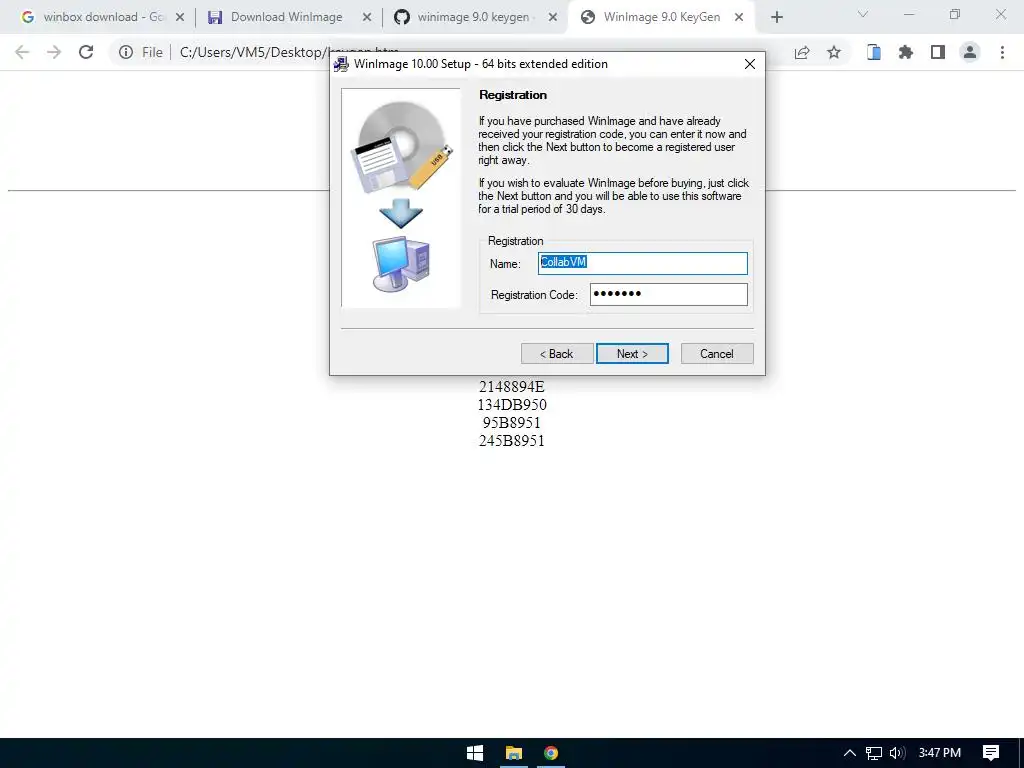Toggle the browser side panel
Screen dimensions: 1024x768
coord(938,52)
